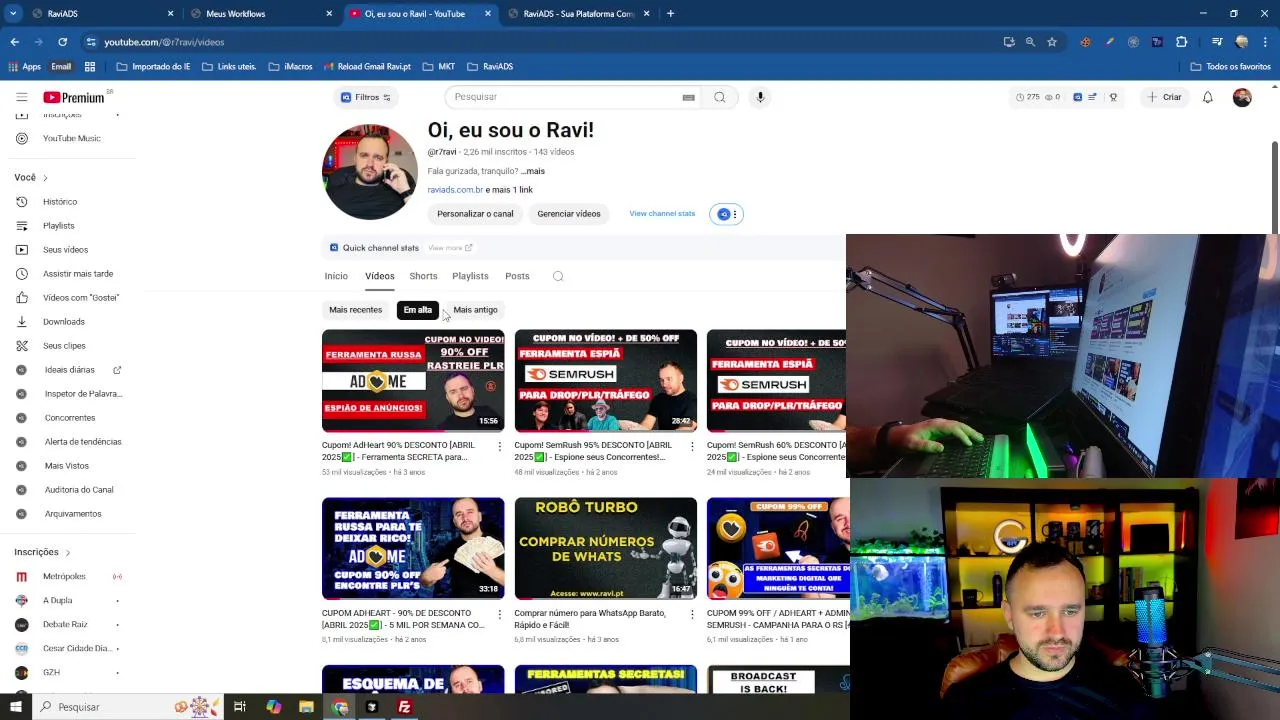
Task: Open Ideais diárias extension item
Action: [x=69, y=370]
